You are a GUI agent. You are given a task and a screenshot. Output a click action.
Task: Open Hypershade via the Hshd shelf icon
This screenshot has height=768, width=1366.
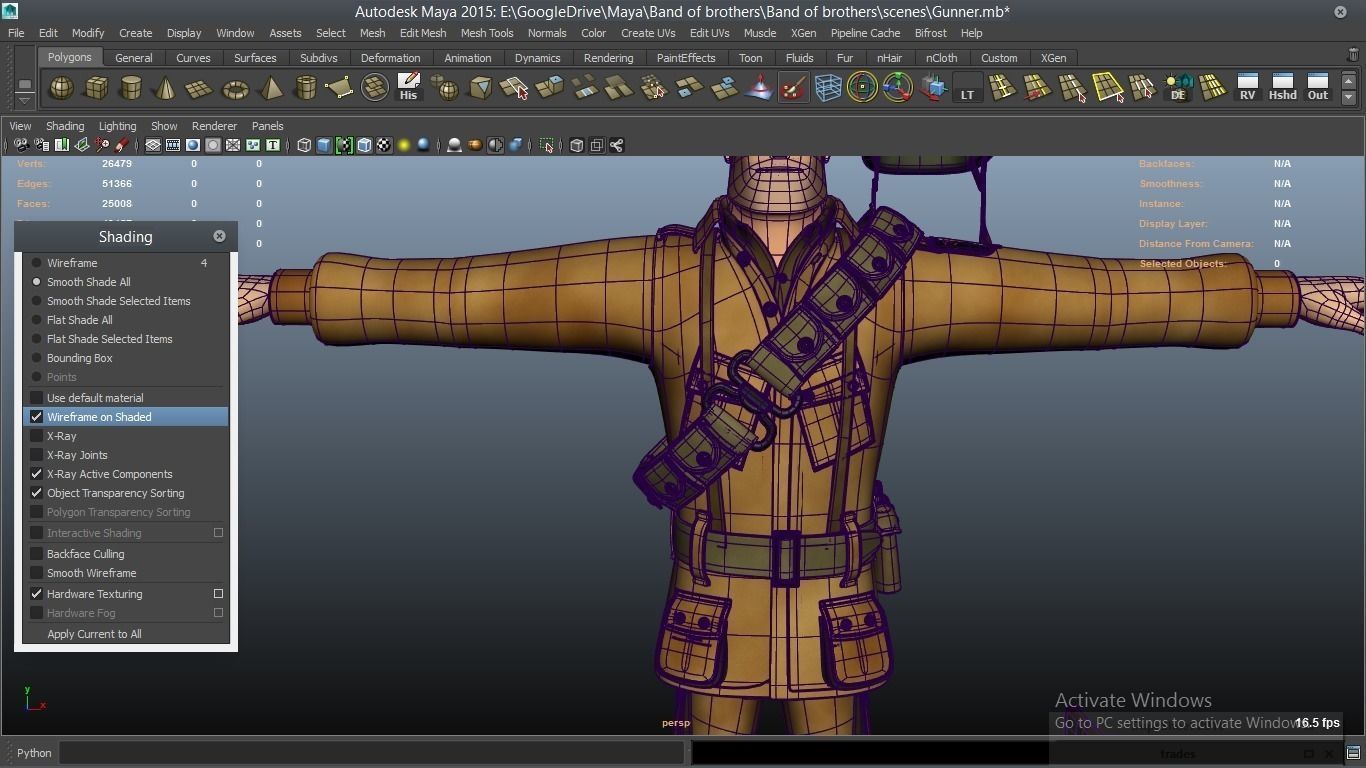(1282, 88)
